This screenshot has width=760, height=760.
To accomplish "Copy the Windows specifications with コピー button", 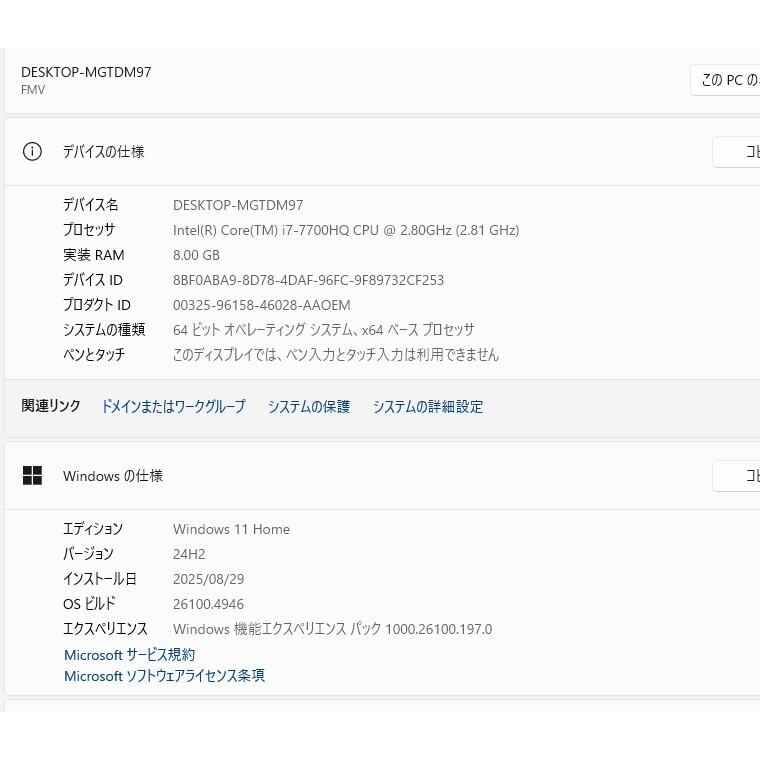I will click(x=738, y=476).
